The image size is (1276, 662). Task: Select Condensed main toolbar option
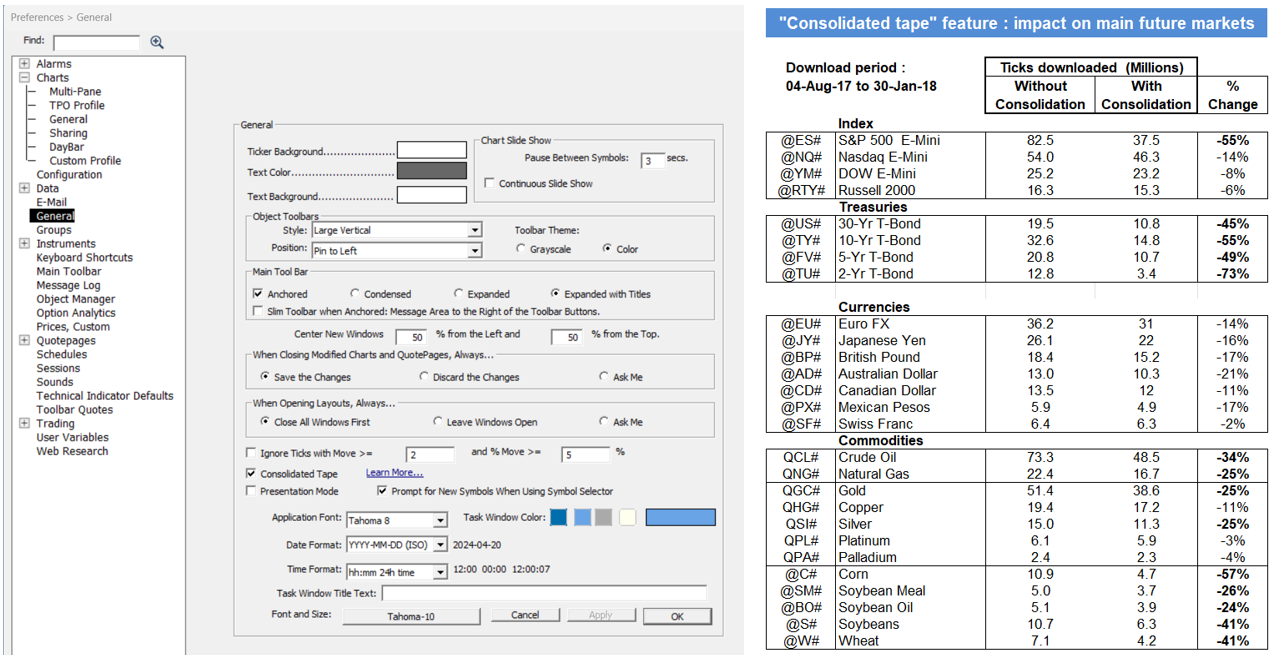click(355, 294)
